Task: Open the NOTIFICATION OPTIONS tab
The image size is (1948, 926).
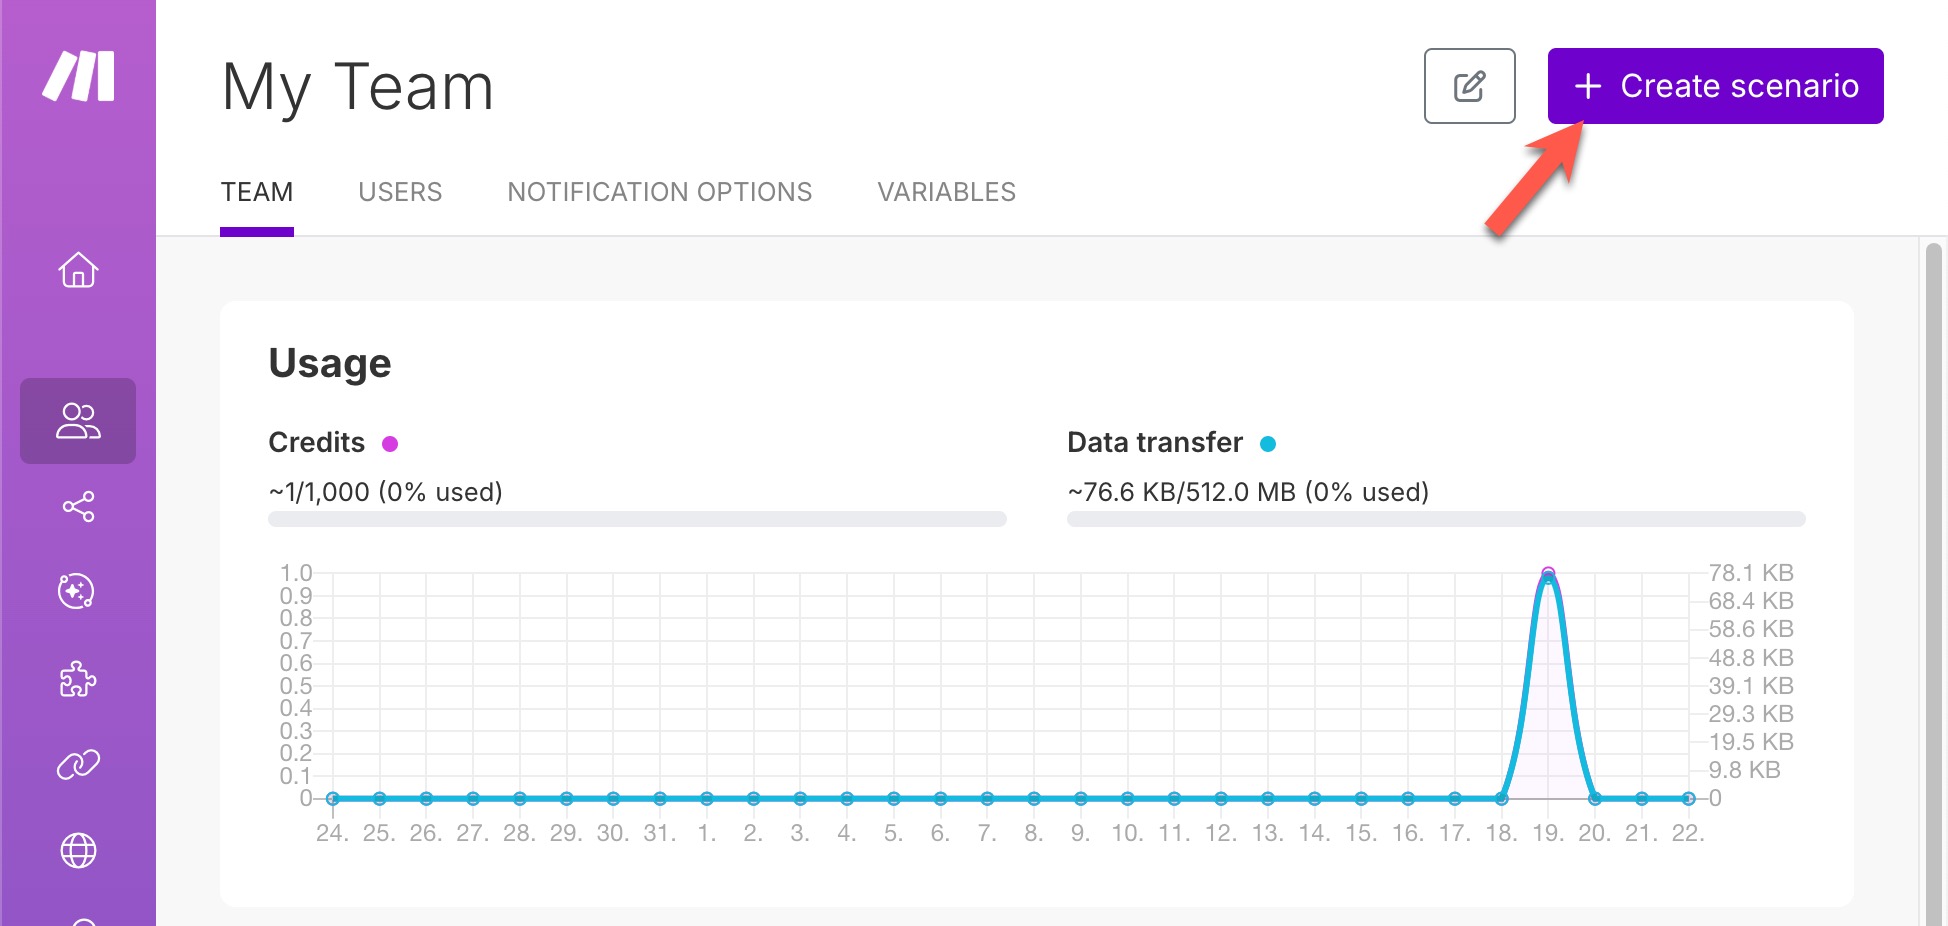Action: pyautogui.click(x=659, y=192)
